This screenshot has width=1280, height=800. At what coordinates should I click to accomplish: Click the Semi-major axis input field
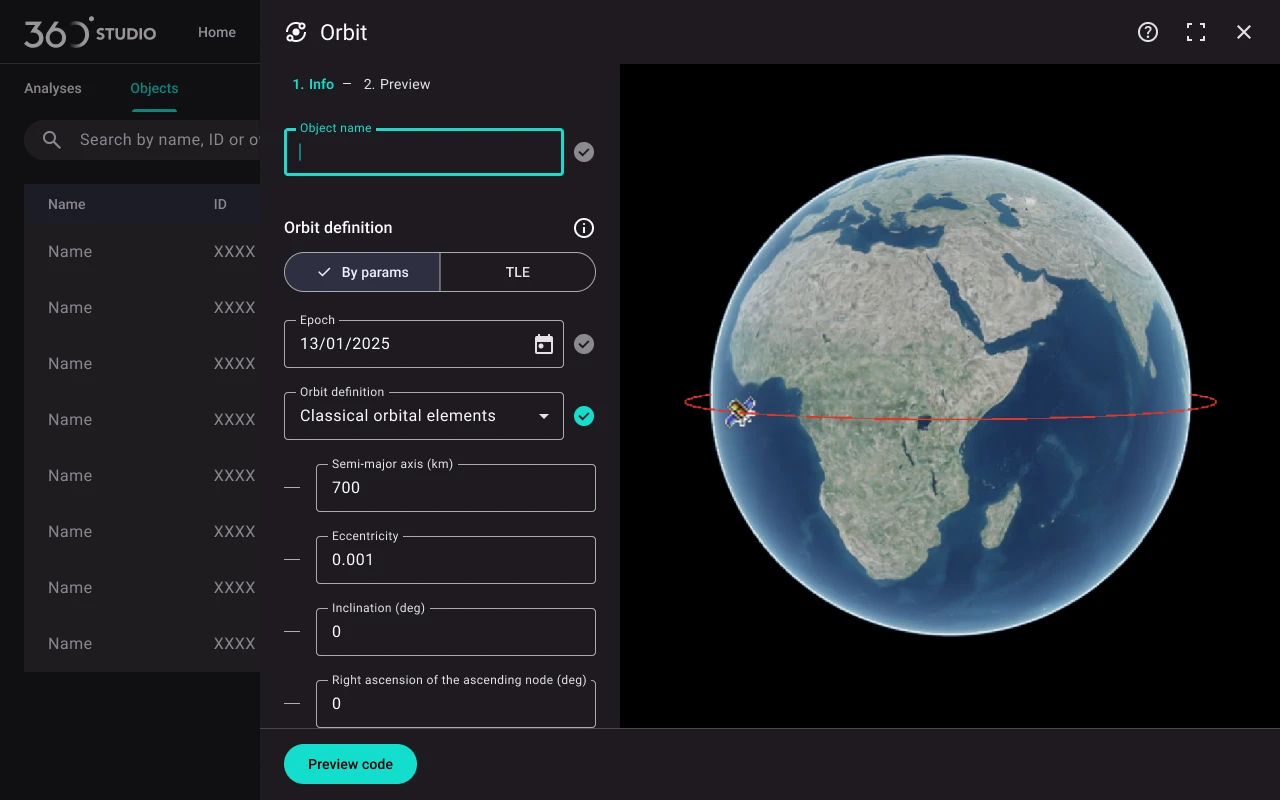456,488
